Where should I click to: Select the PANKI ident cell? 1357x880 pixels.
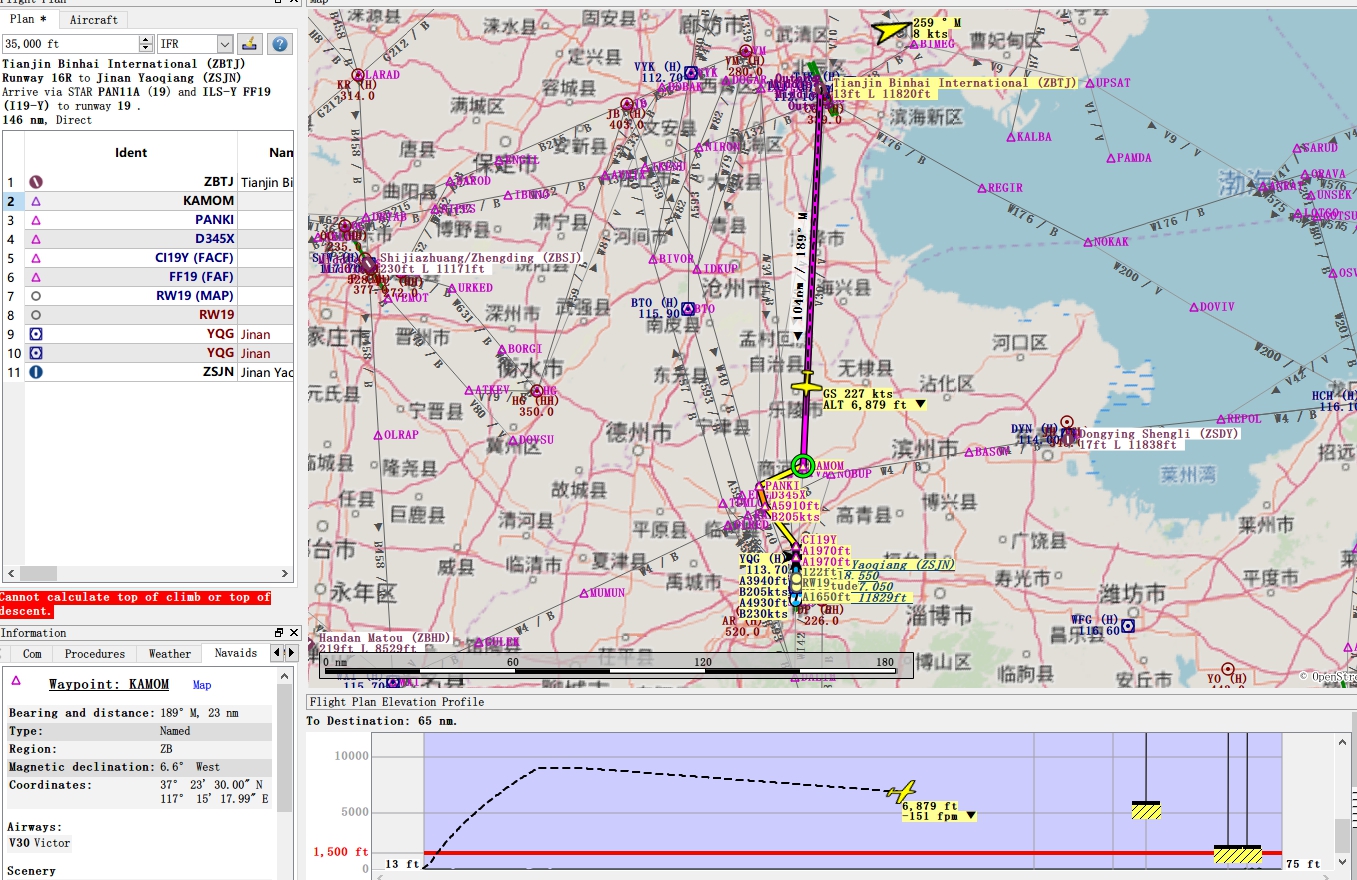(x=131, y=220)
